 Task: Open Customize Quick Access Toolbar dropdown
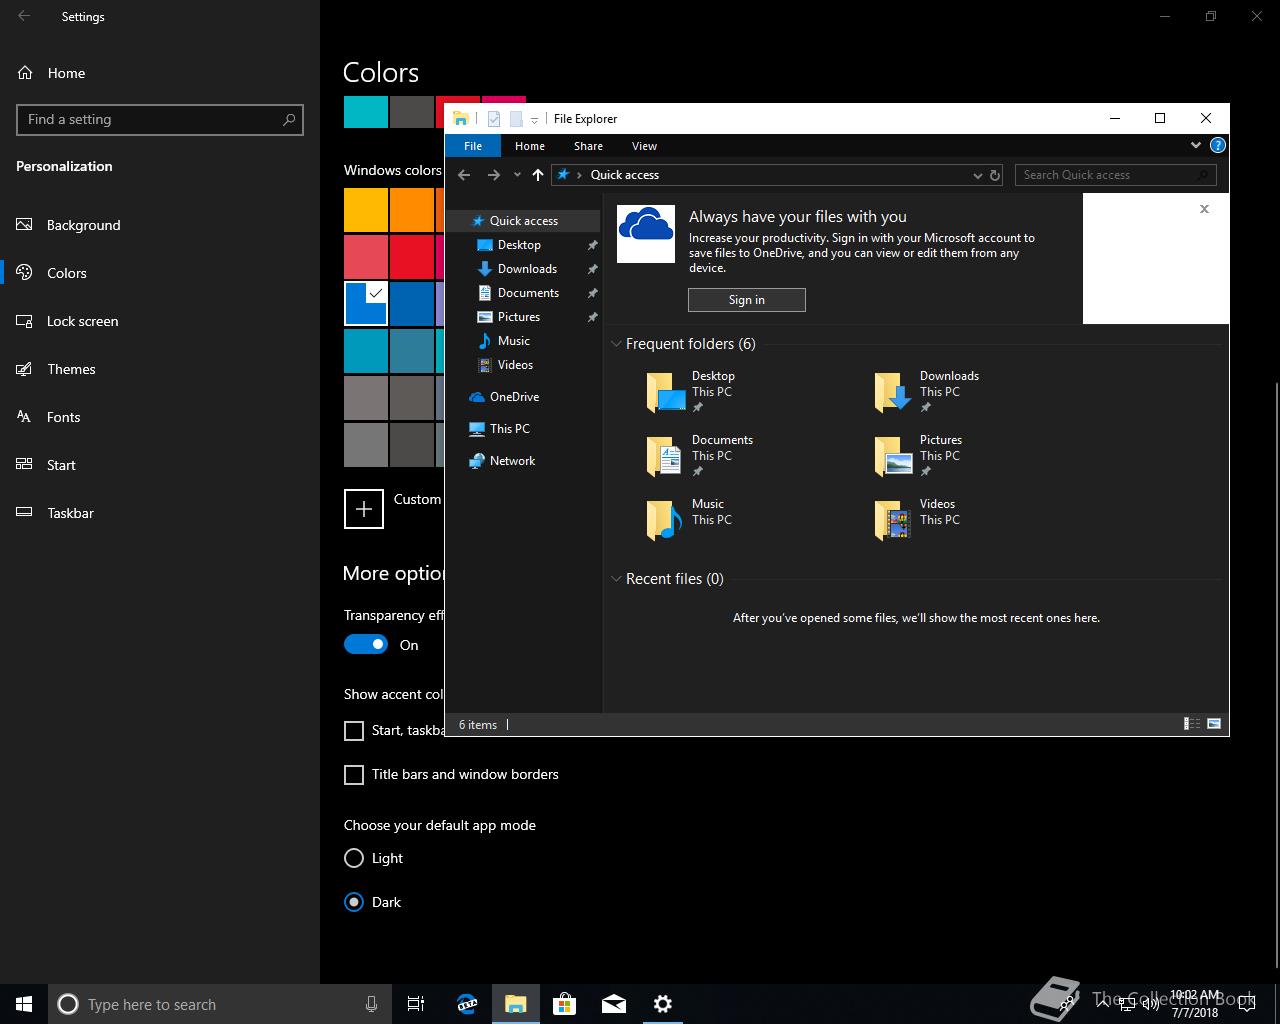pyautogui.click(x=534, y=120)
